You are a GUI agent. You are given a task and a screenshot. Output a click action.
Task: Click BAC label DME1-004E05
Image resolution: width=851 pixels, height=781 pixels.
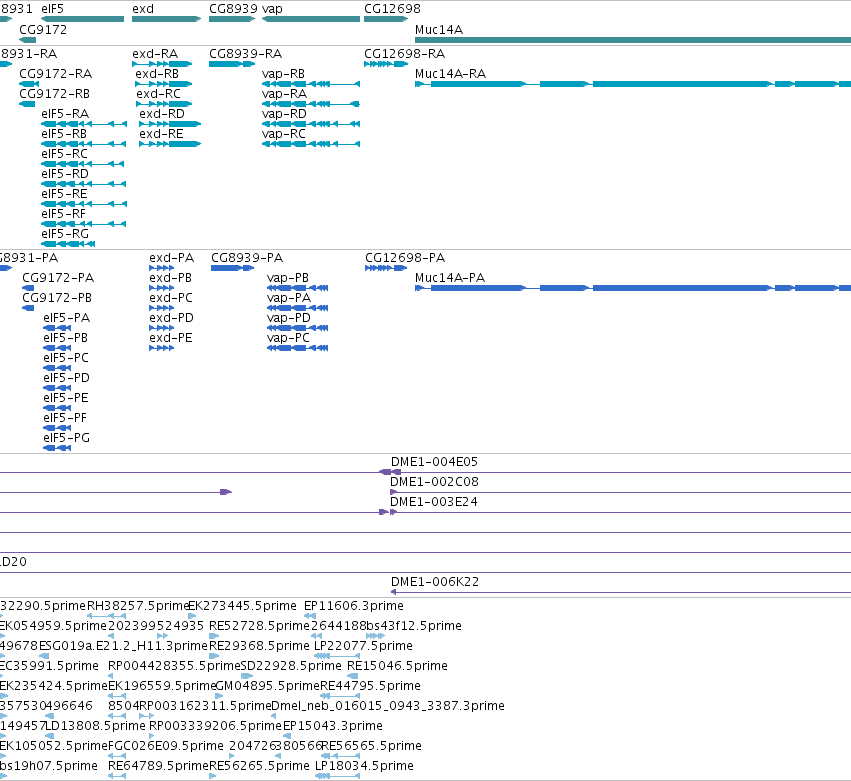pyautogui.click(x=434, y=461)
